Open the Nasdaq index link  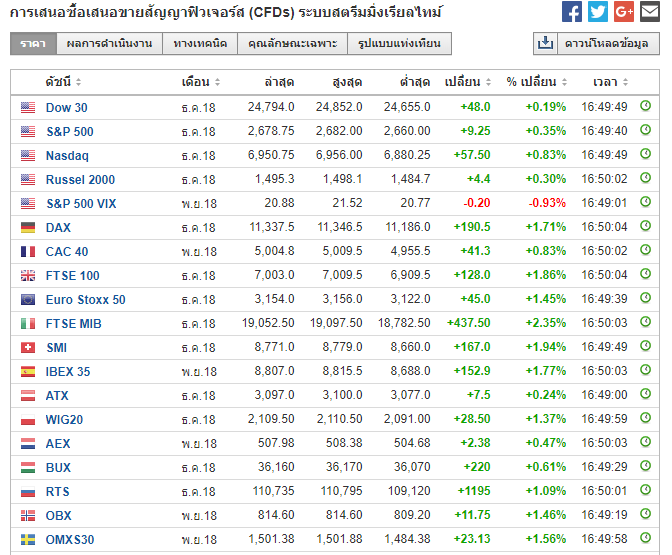coord(67,156)
